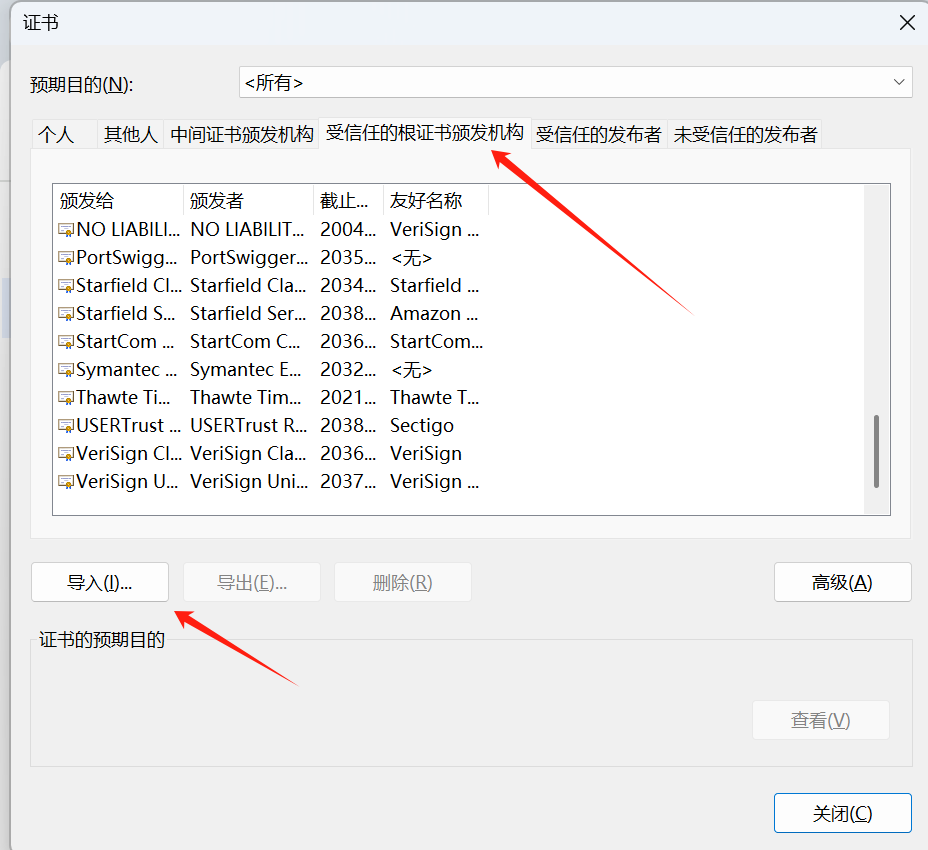Open the 中间证书颁发机构 tab

[241, 134]
